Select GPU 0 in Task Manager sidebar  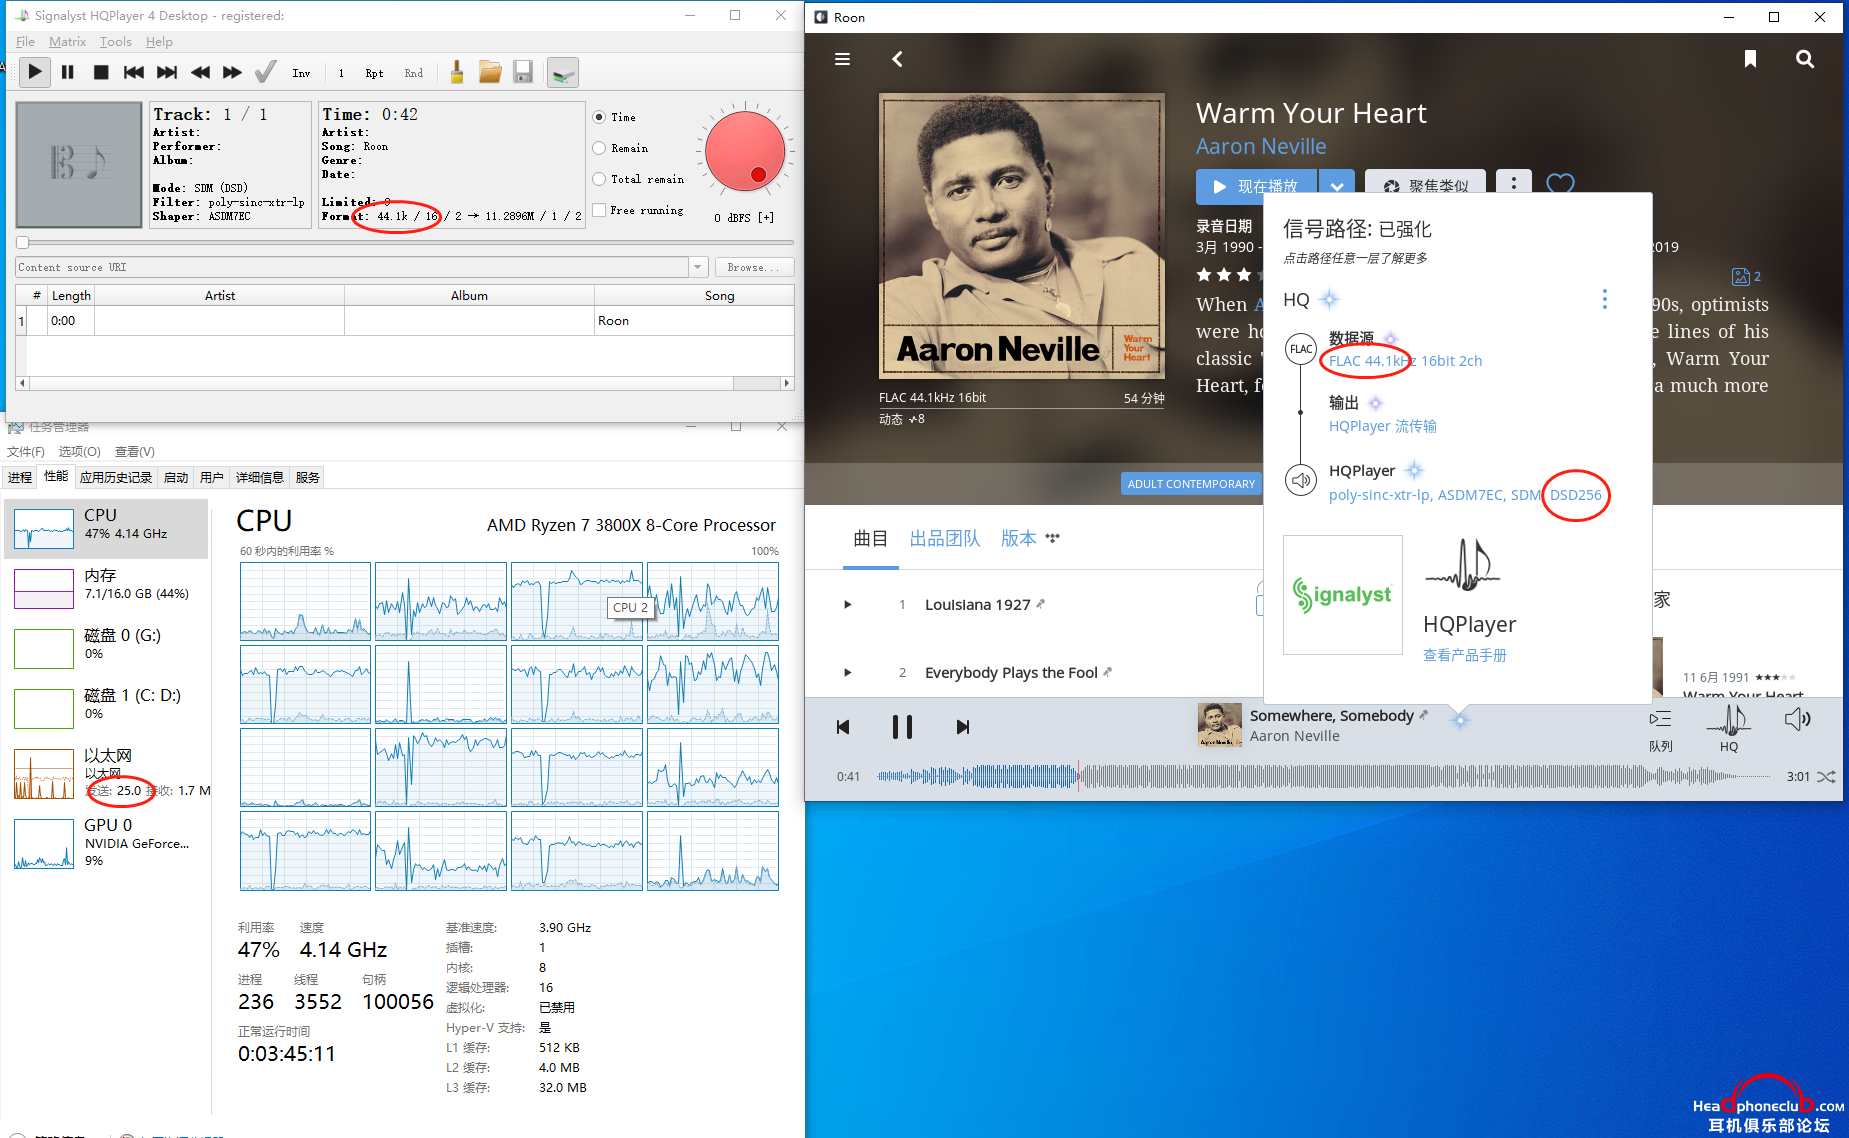[x=106, y=842]
